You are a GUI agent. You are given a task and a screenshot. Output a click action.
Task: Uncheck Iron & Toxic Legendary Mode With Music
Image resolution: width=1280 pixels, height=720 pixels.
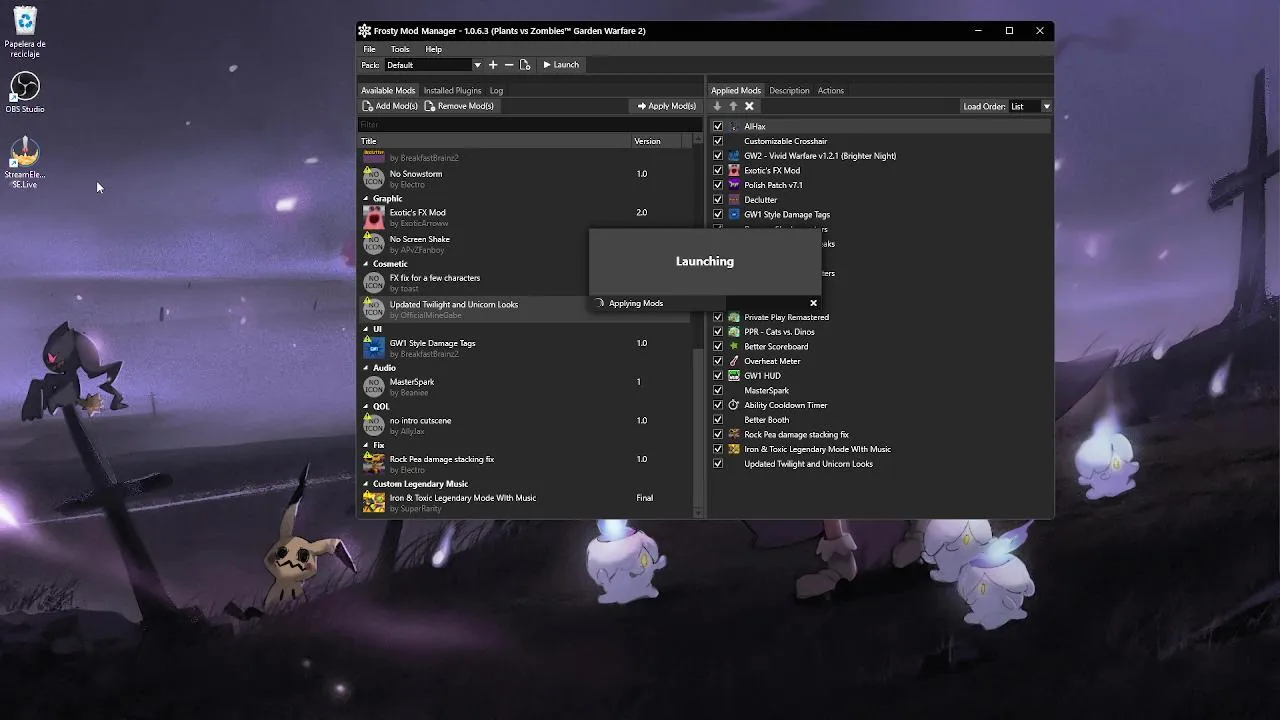tap(718, 449)
